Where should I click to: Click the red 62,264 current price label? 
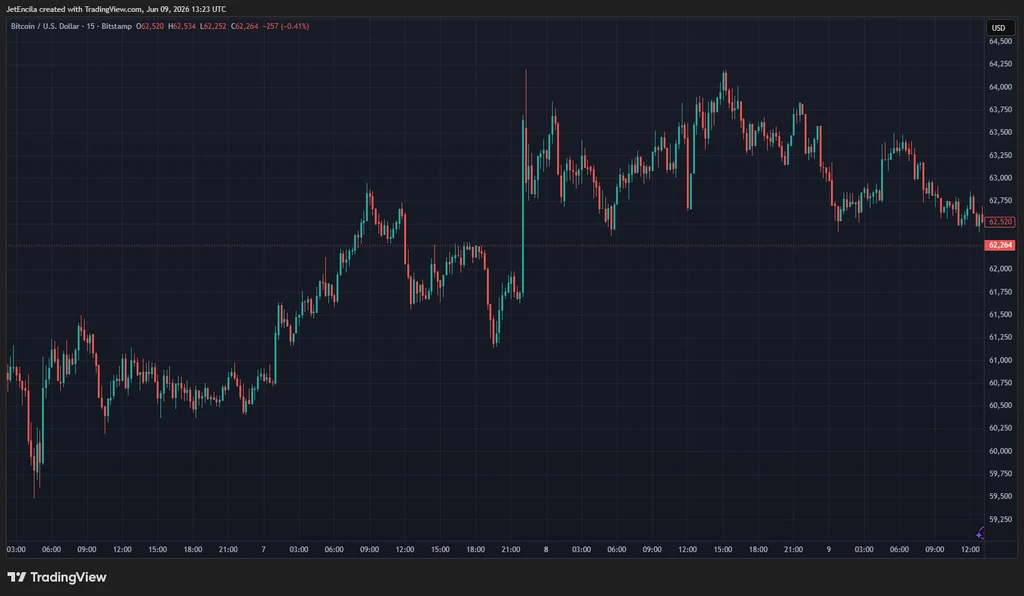(x=1000, y=245)
